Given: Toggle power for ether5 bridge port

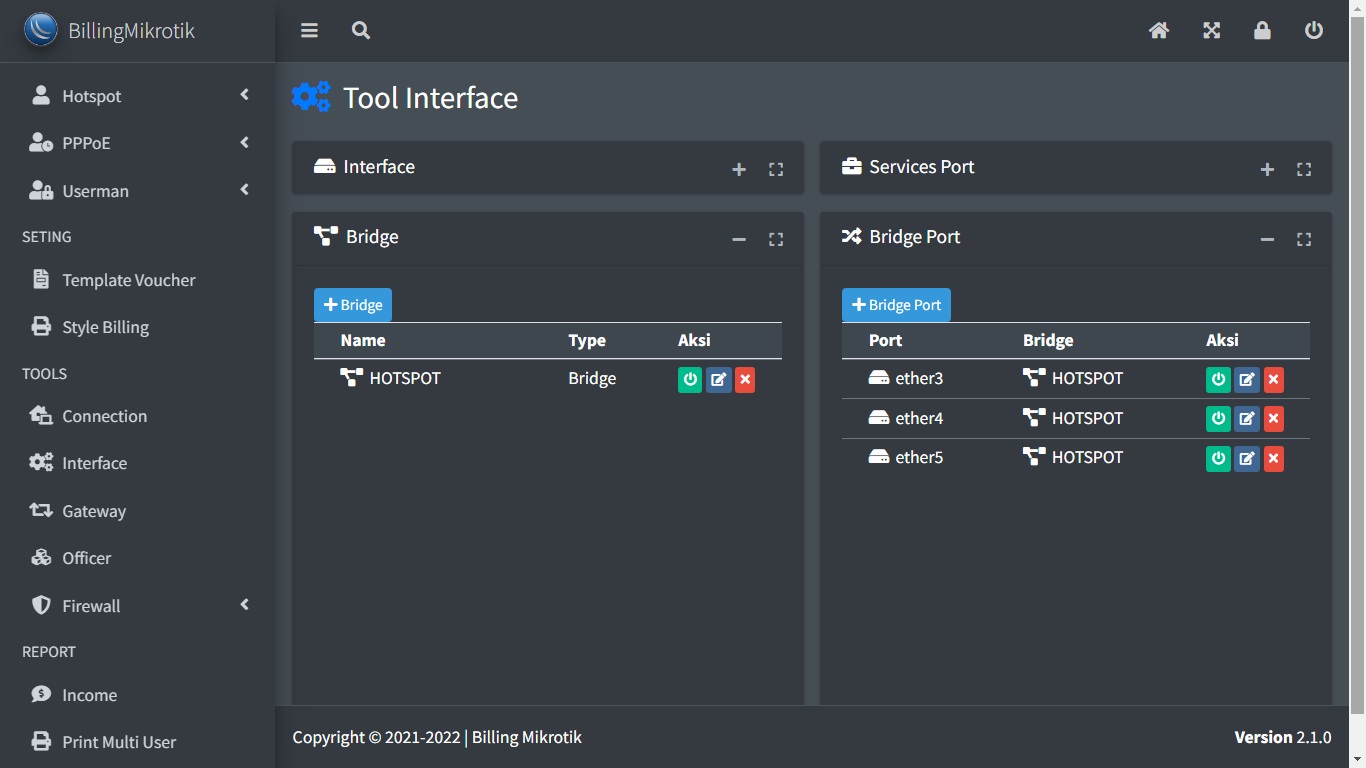Looking at the screenshot, I should click(x=1218, y=459).
